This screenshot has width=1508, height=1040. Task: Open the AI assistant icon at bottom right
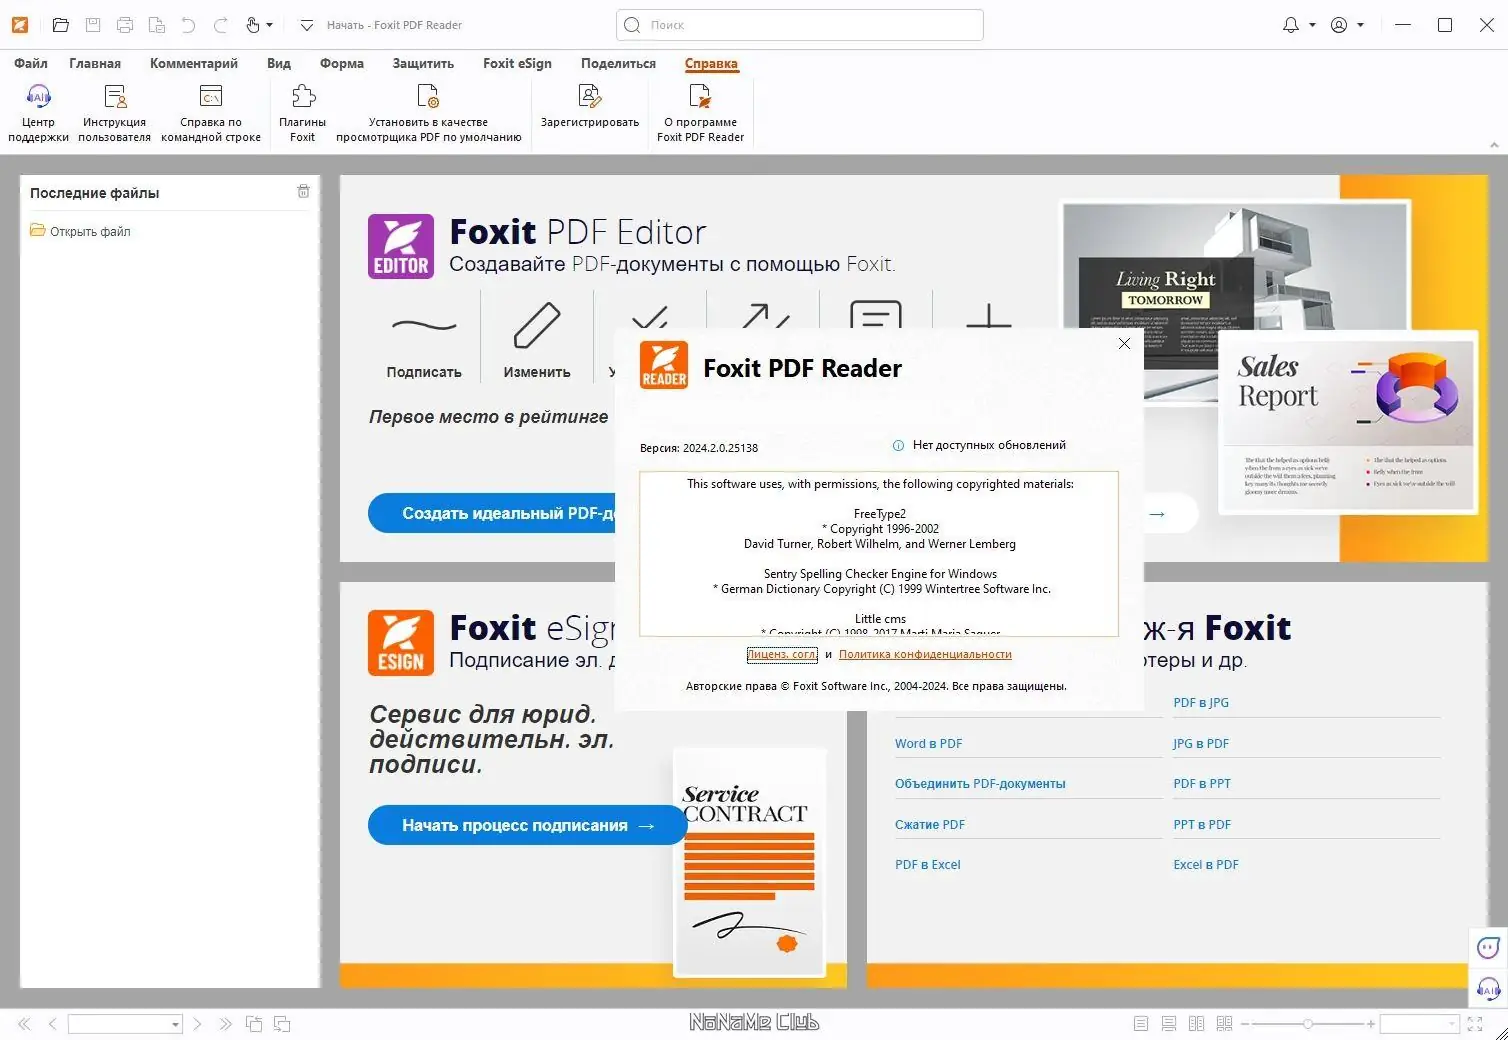click(x=1488, y=989)
